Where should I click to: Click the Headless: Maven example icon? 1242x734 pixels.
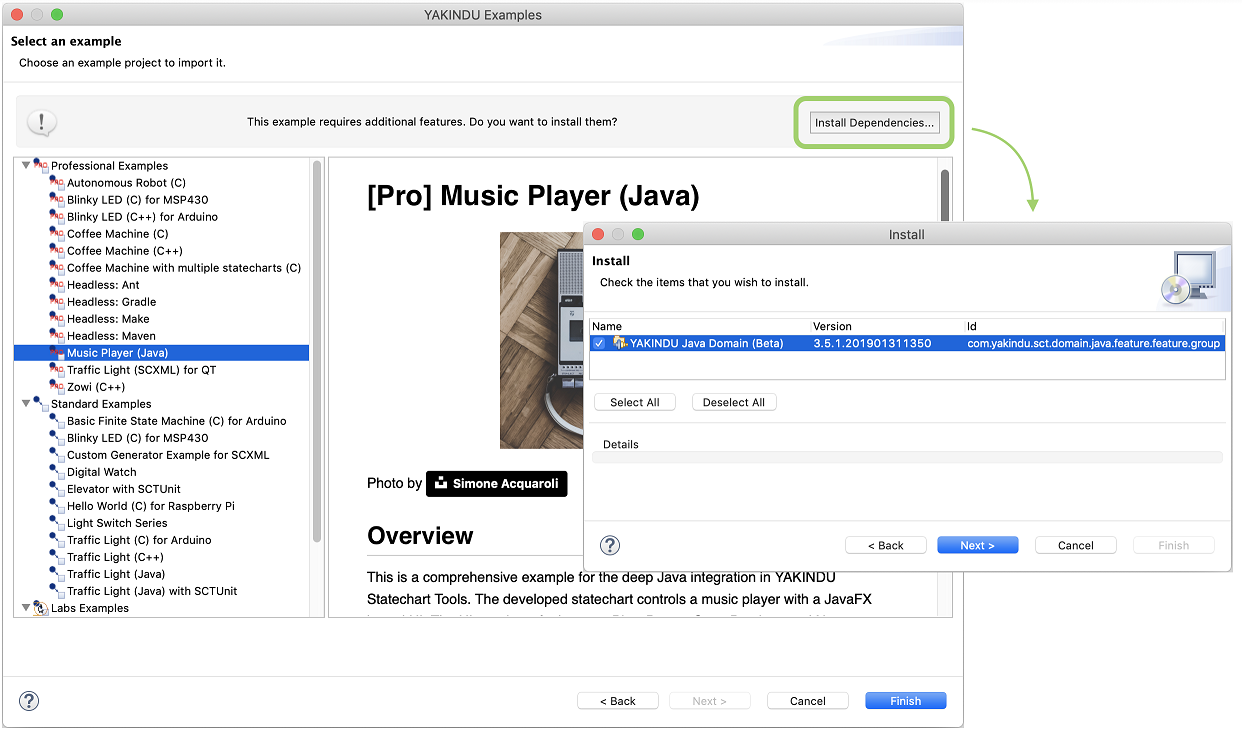point(57,336)
